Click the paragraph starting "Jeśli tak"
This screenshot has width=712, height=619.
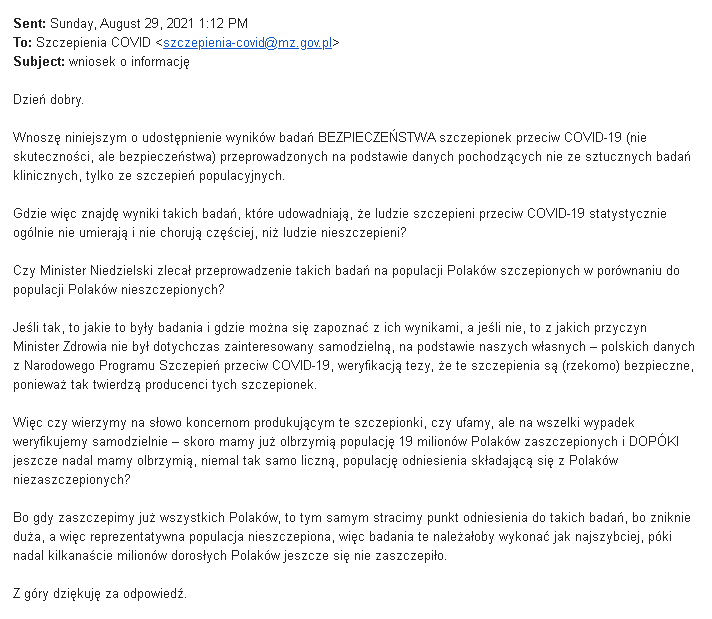coord(340,356)
